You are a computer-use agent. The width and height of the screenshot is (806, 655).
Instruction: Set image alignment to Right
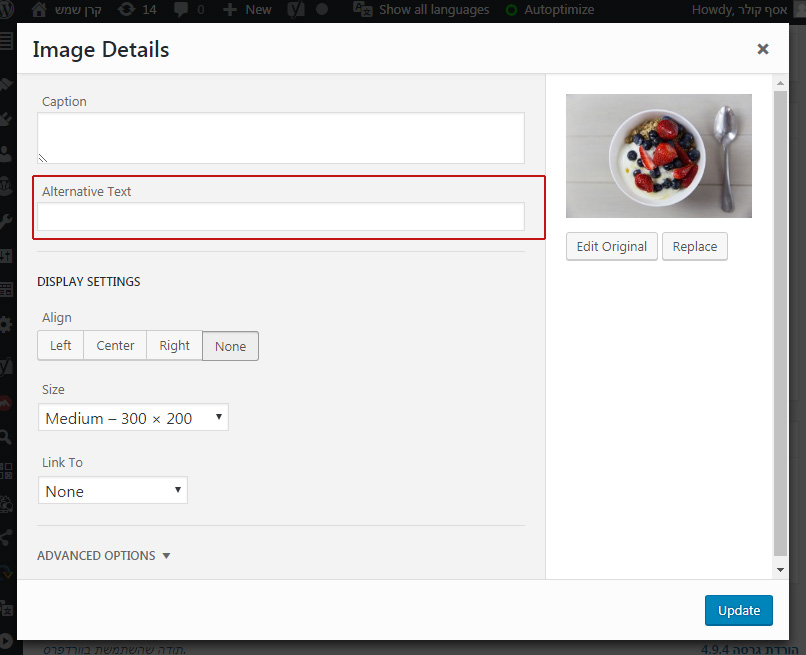174,345
